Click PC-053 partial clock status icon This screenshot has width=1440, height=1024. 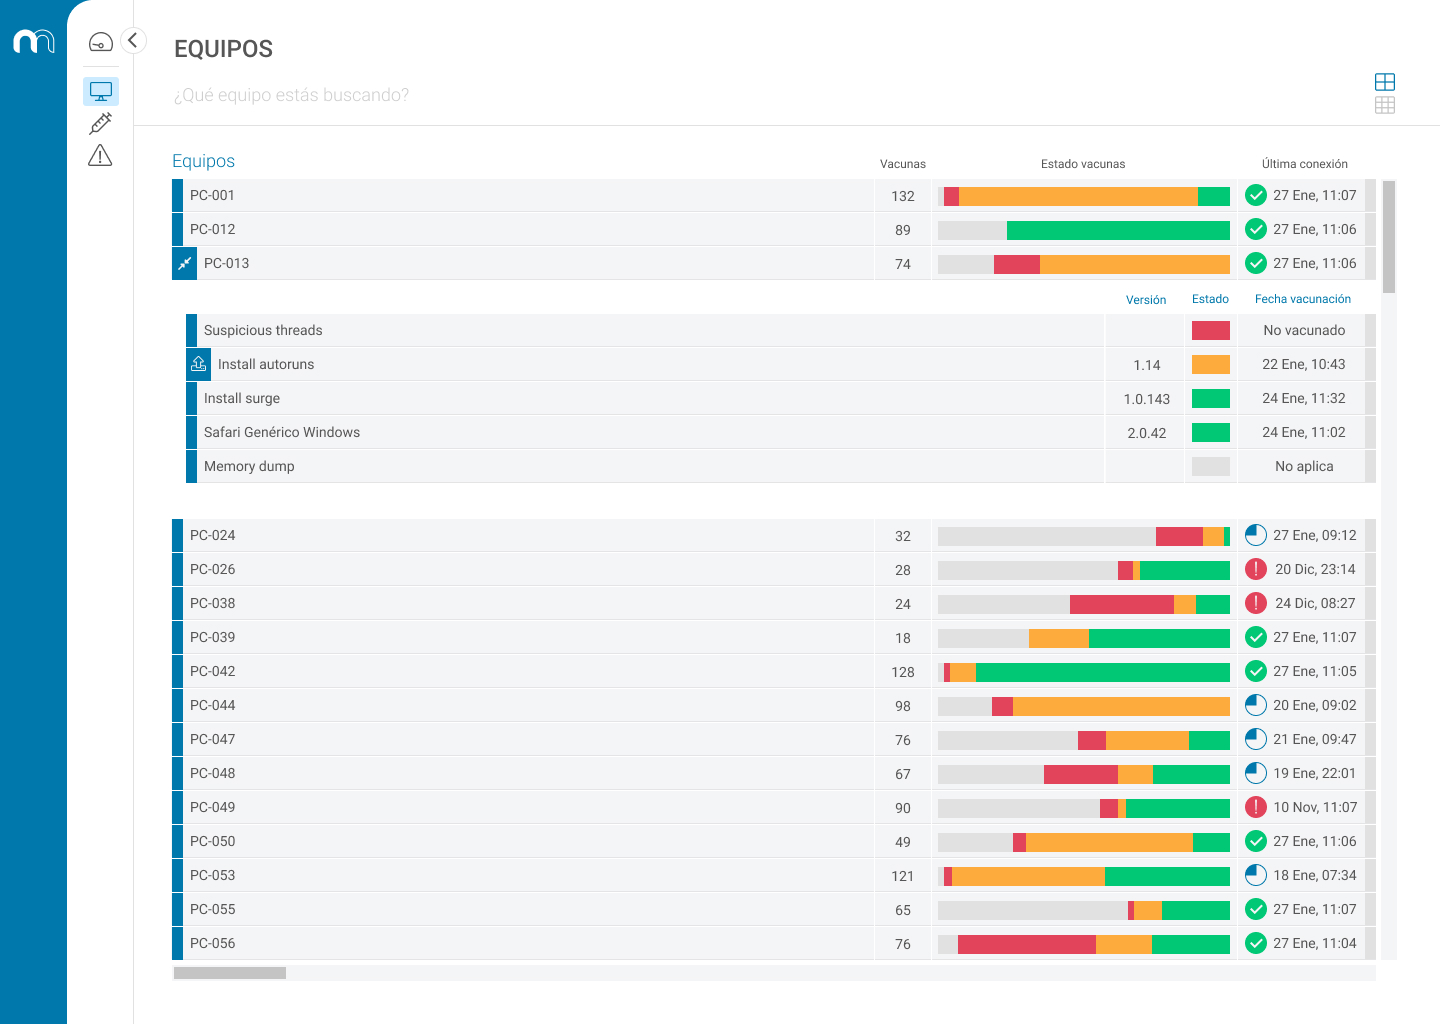(1256, 875)
